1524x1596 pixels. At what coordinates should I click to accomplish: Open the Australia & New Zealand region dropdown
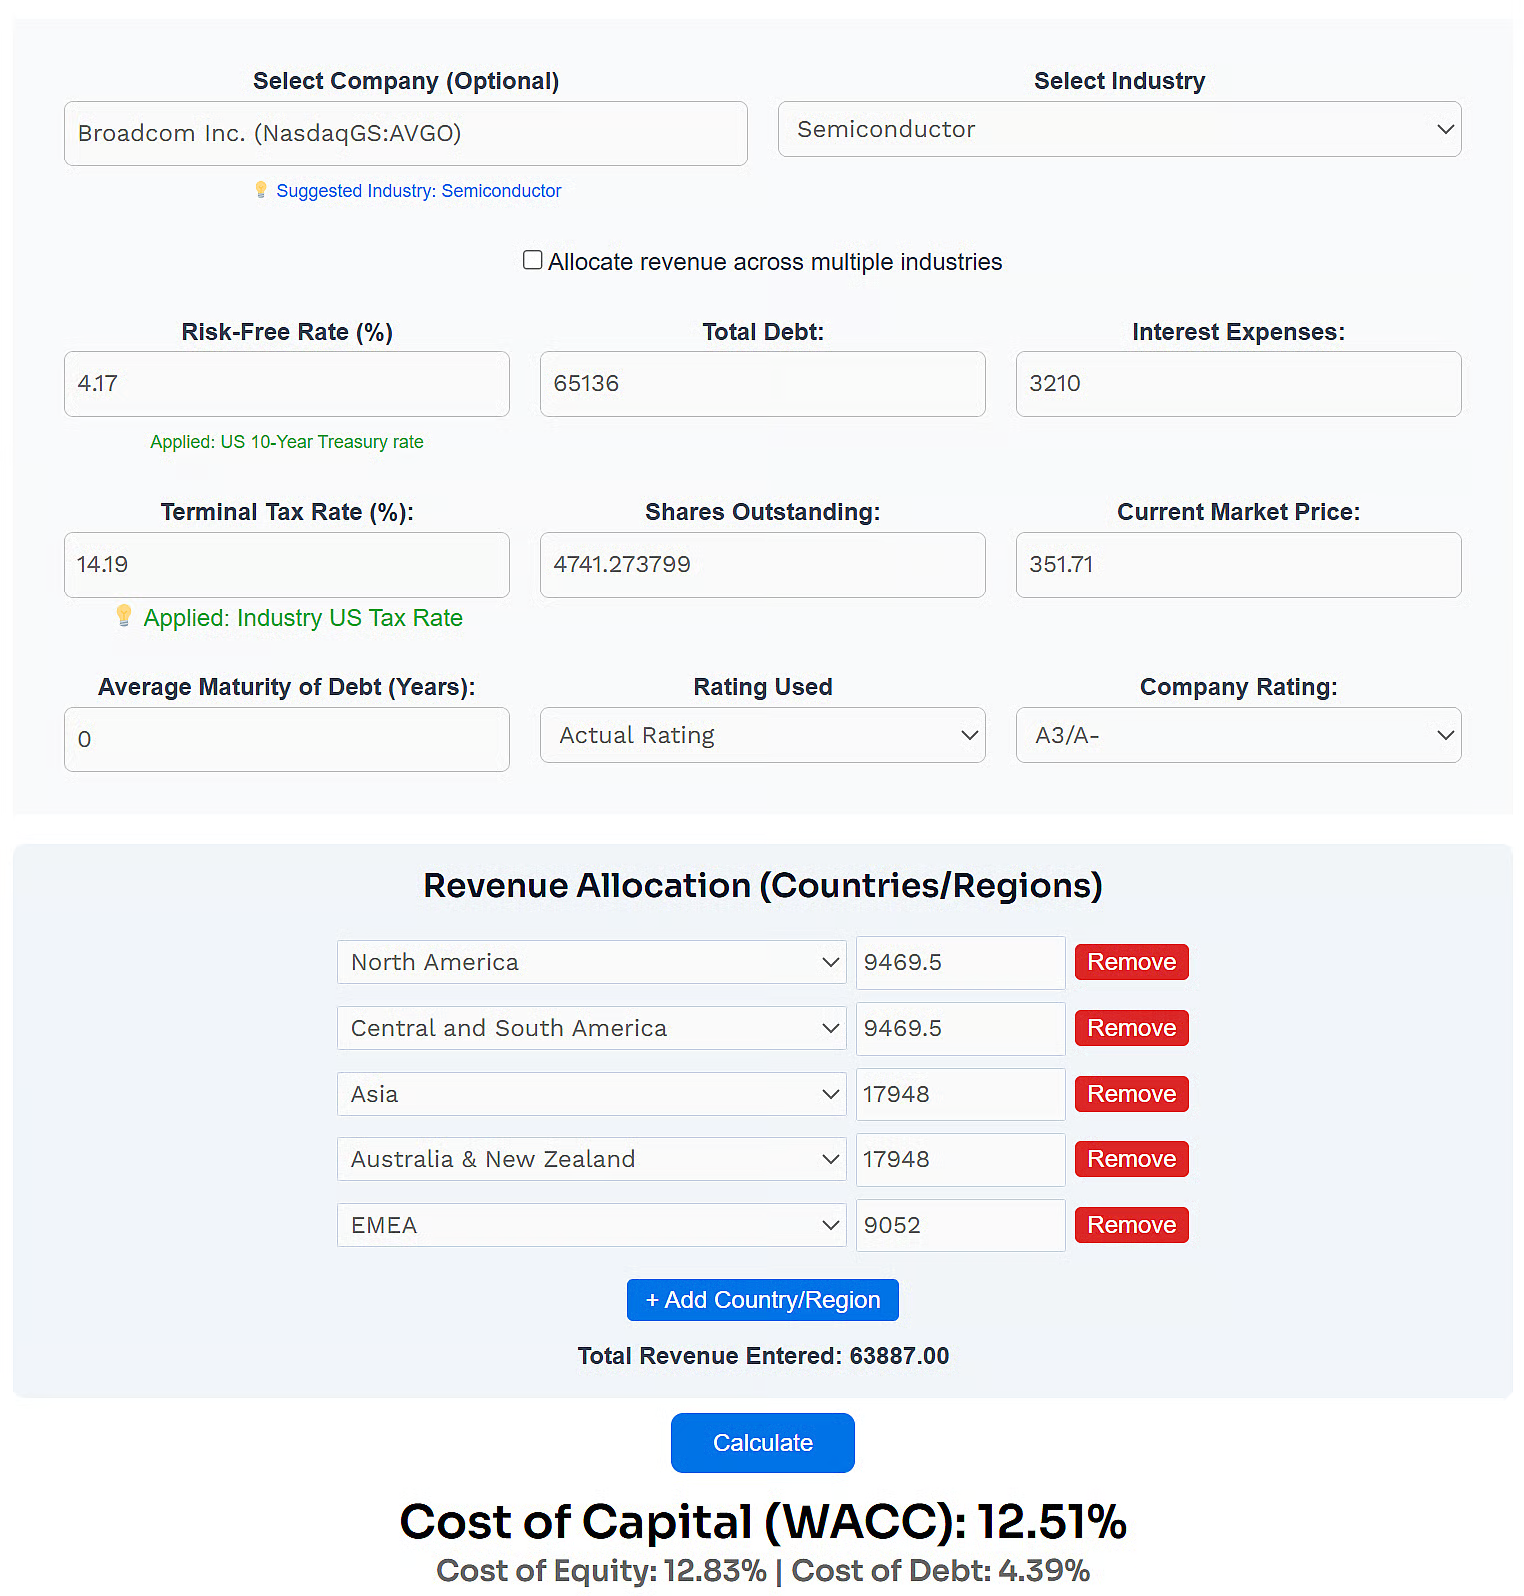pyautogui.click(x=591, y=1159)
